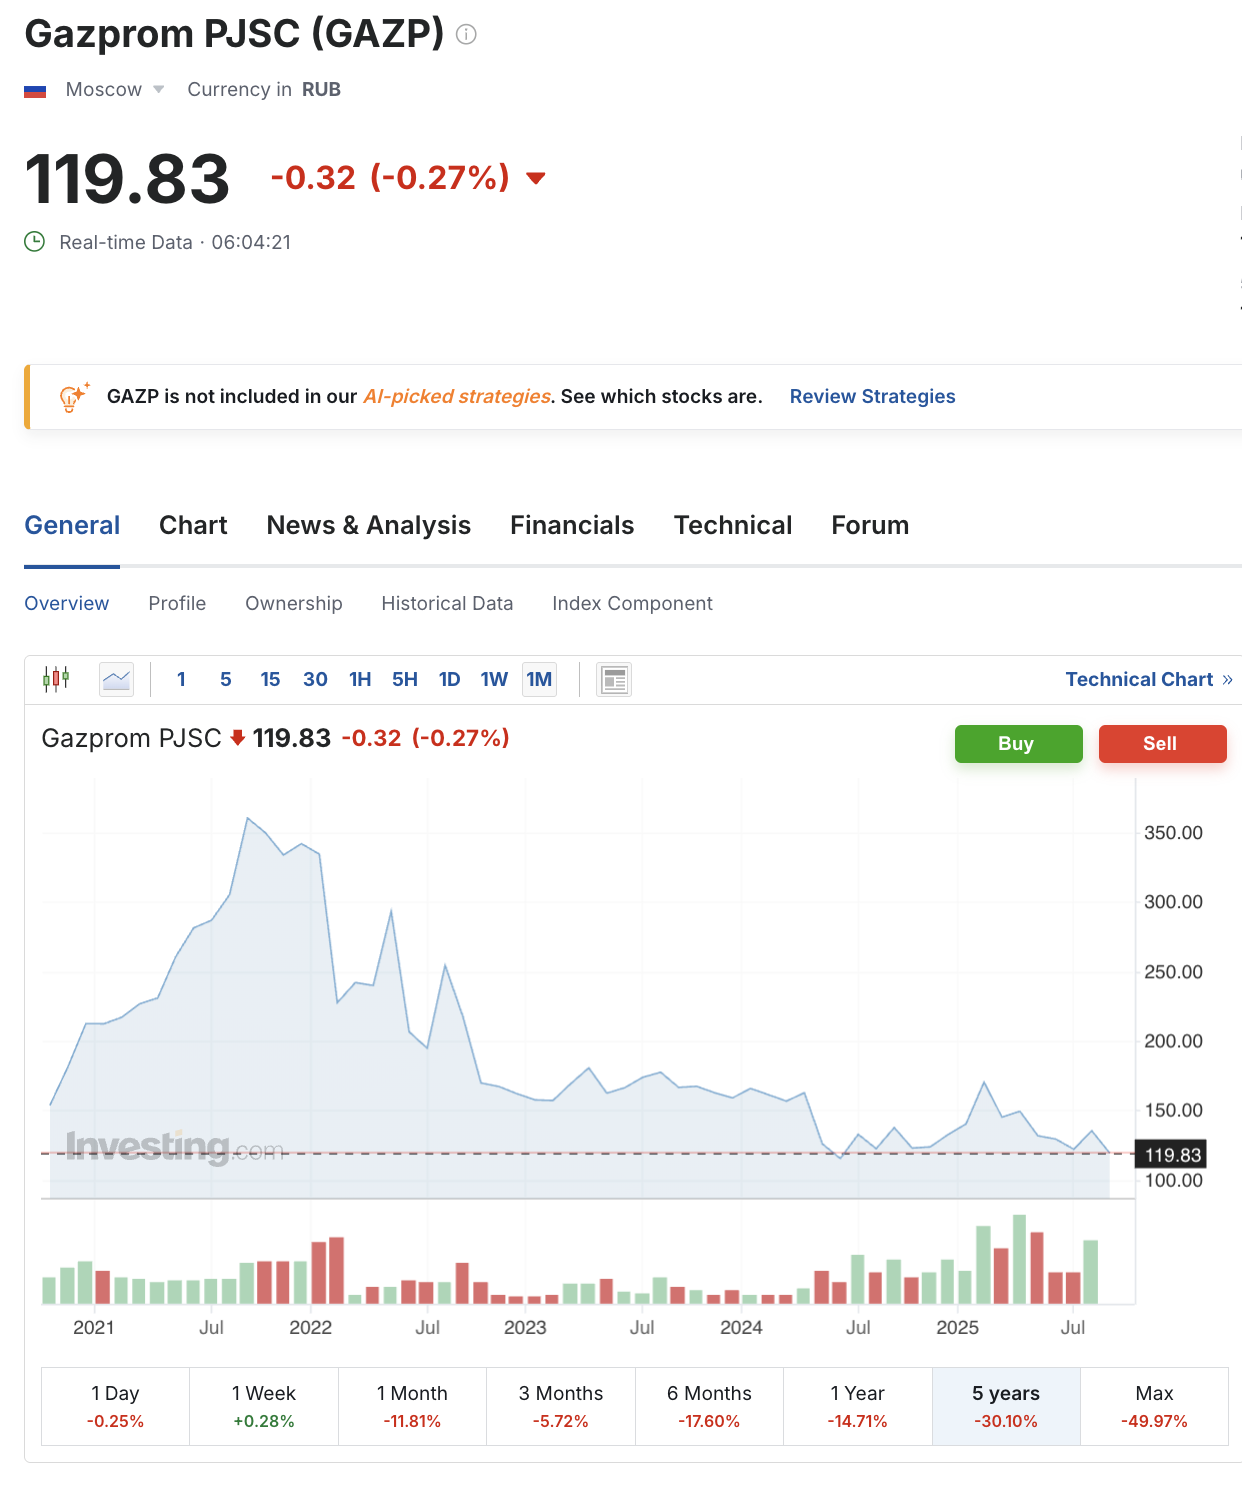The height and width of the screenshot is (1488, 1242).
Task: Click the 119.83 price marker on chart axis
Action: pos(1172,1155)
